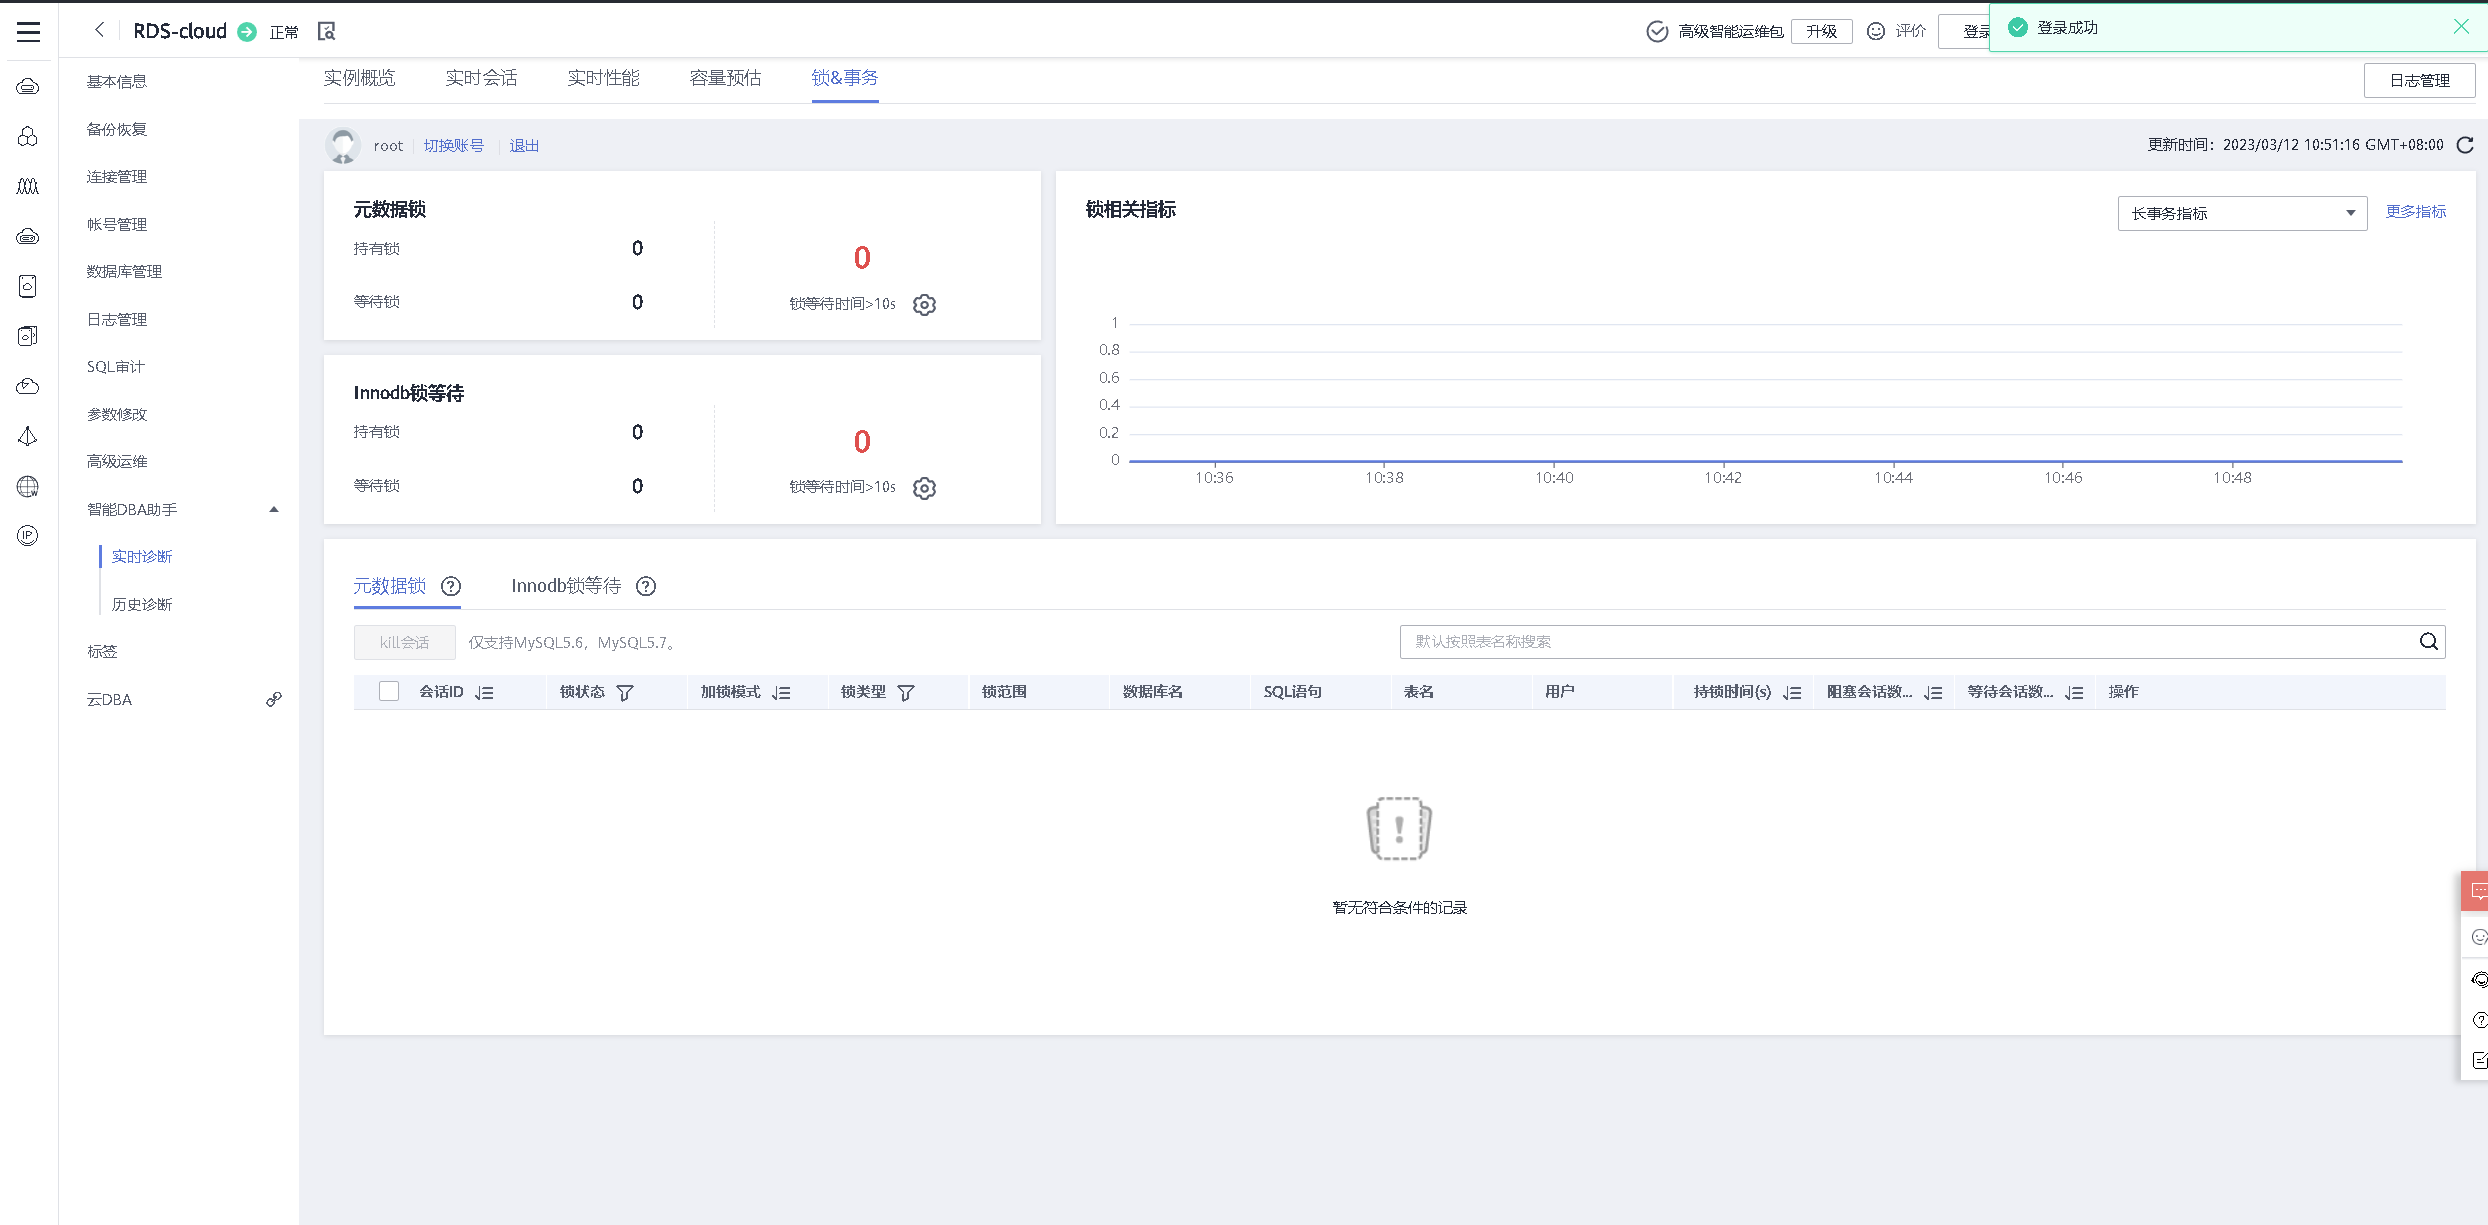Open metadata lock wait-time settings gear
Screen dimensions: 2488x1225
click(x=924, y=305)
